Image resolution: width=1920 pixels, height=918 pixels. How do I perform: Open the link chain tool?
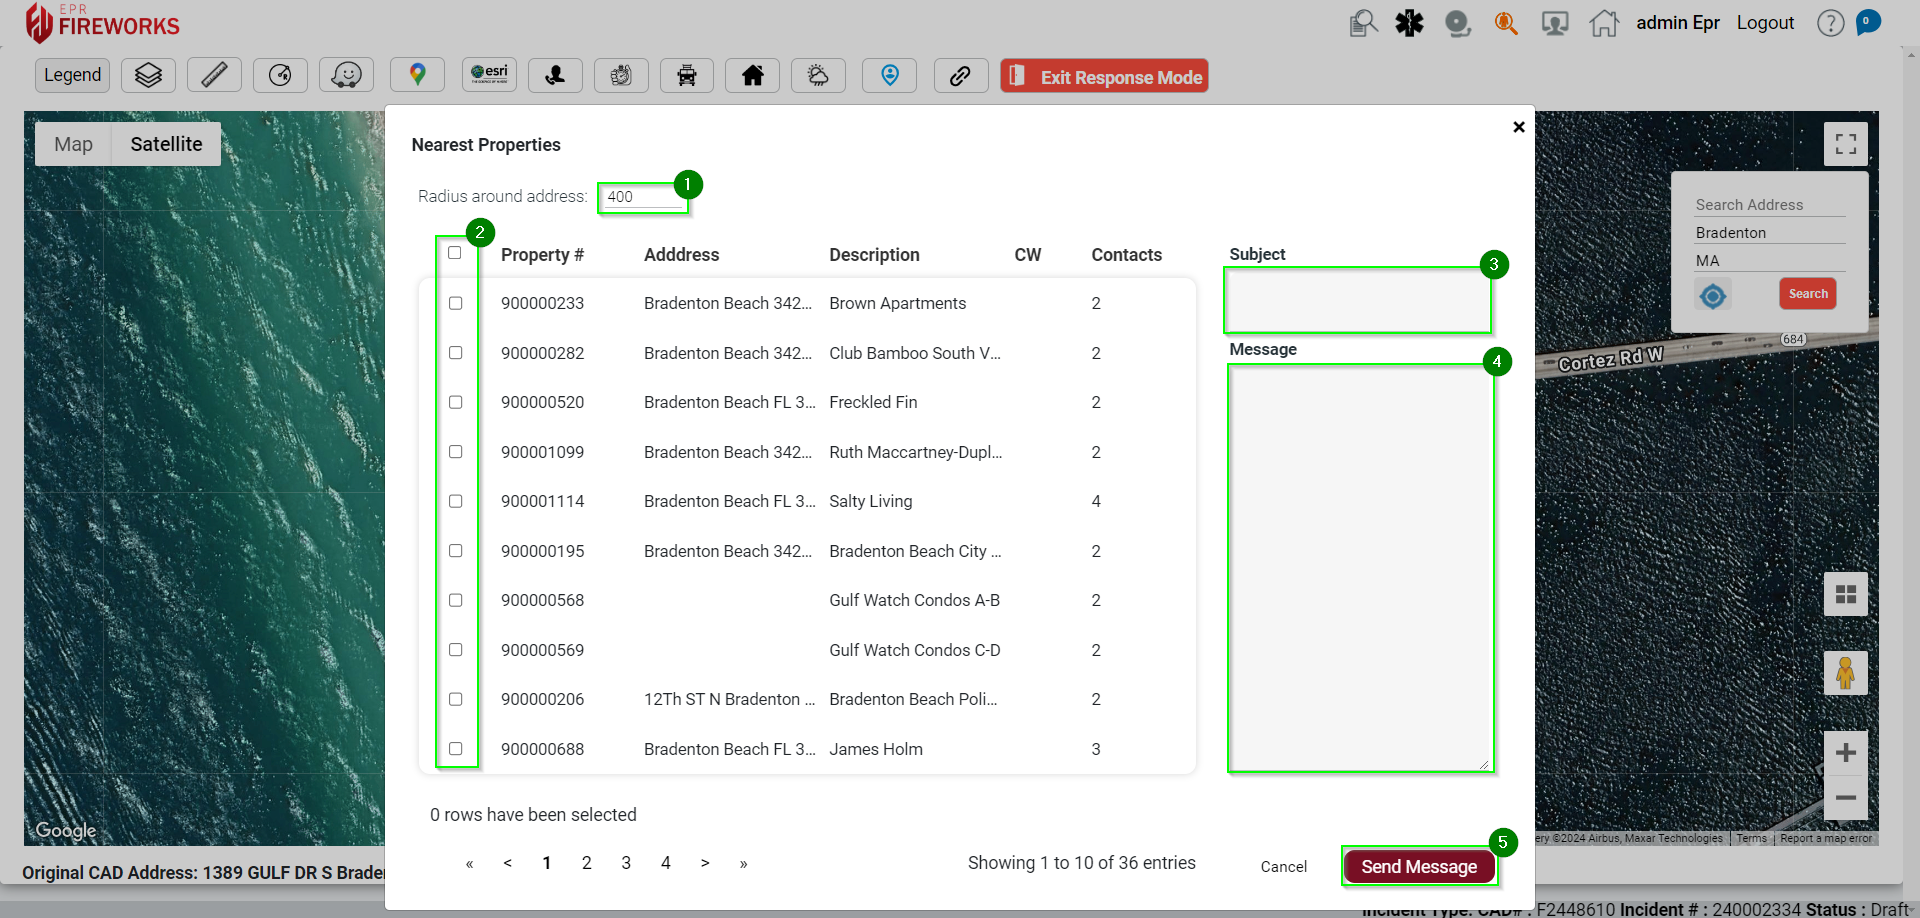coord(960,75)
